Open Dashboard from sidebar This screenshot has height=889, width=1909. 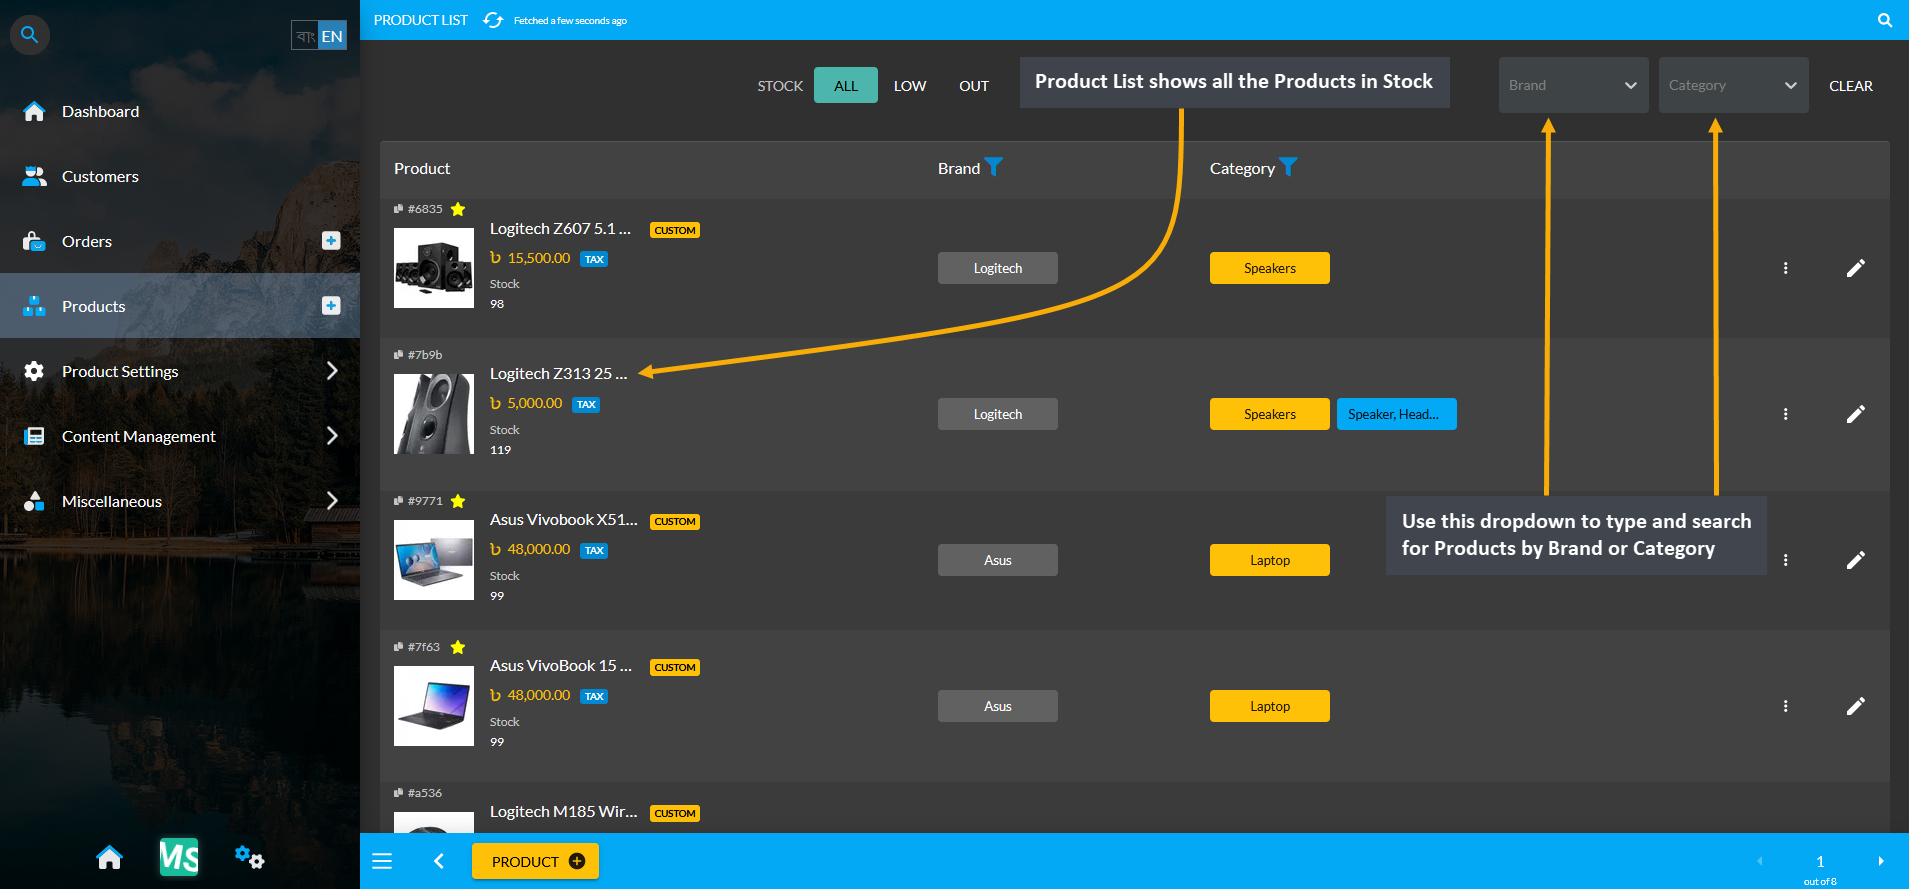(x=100, y=111)
